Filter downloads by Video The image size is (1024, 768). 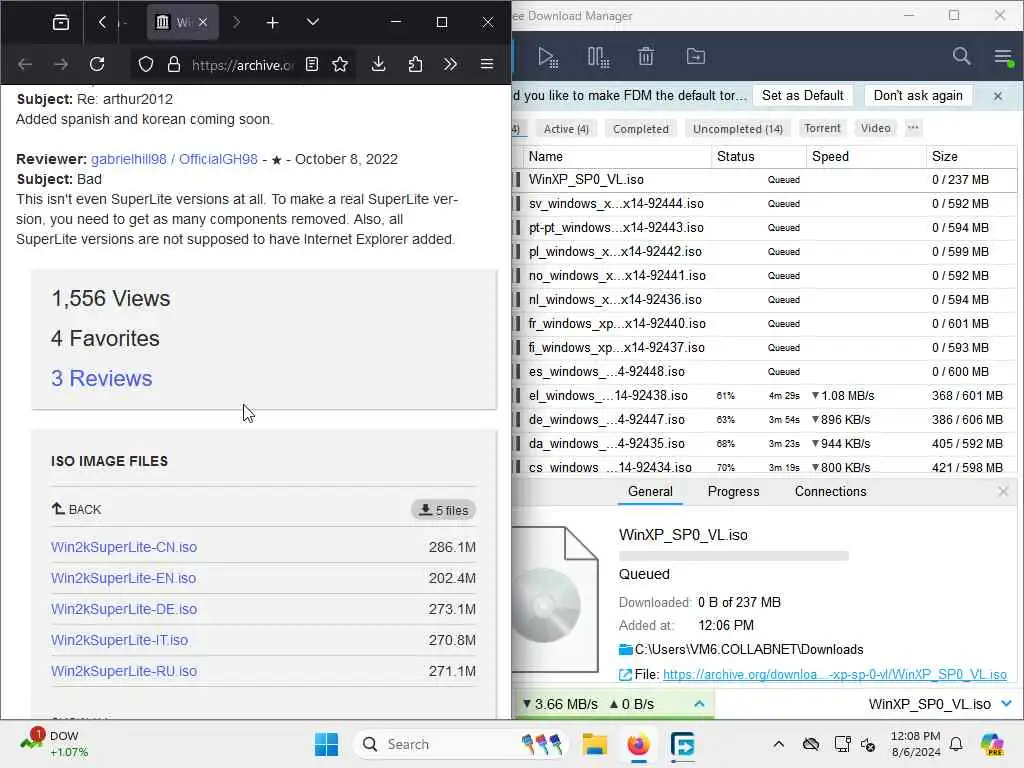tap(875, 128)
